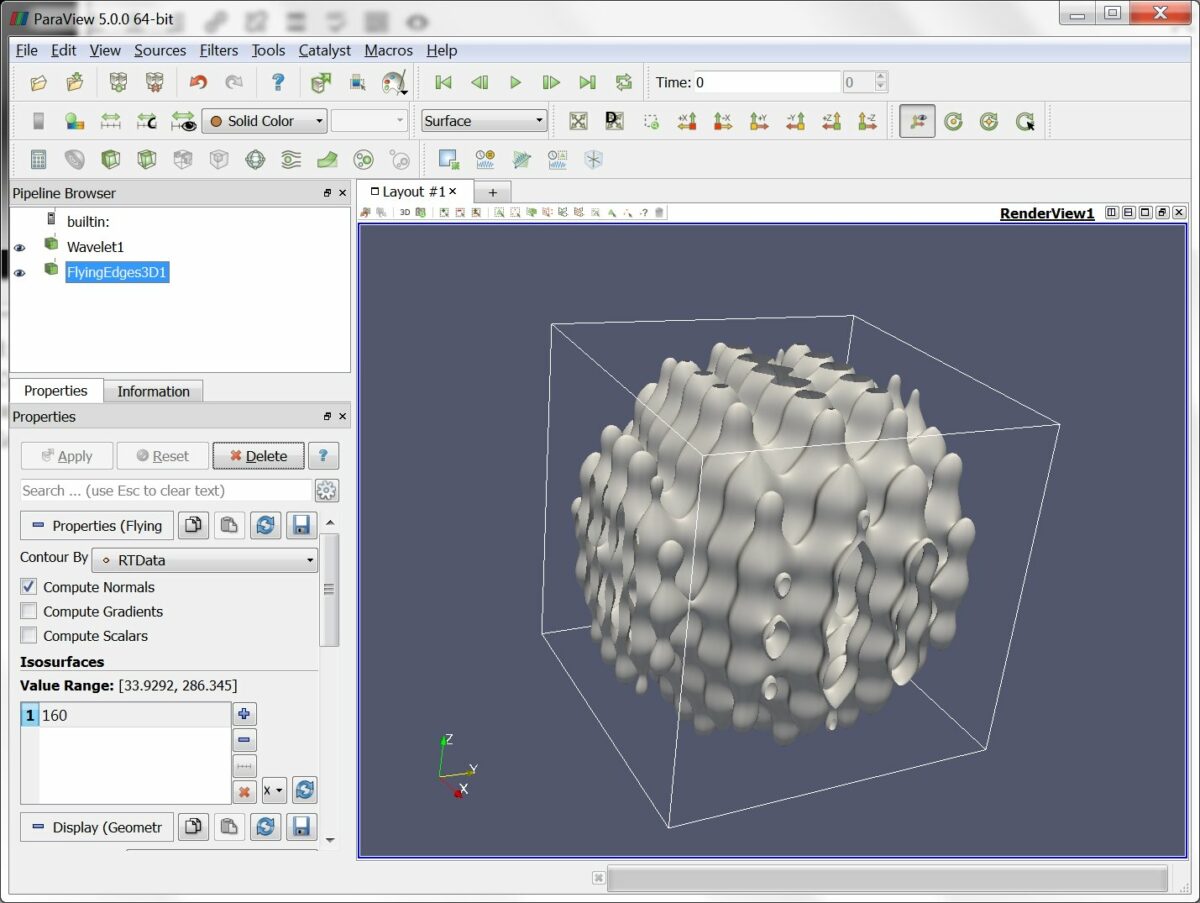This screenshot has height=903, width=1200.
Task: Open the Solid Color coloring dropdown
Action: coord(264,121)
